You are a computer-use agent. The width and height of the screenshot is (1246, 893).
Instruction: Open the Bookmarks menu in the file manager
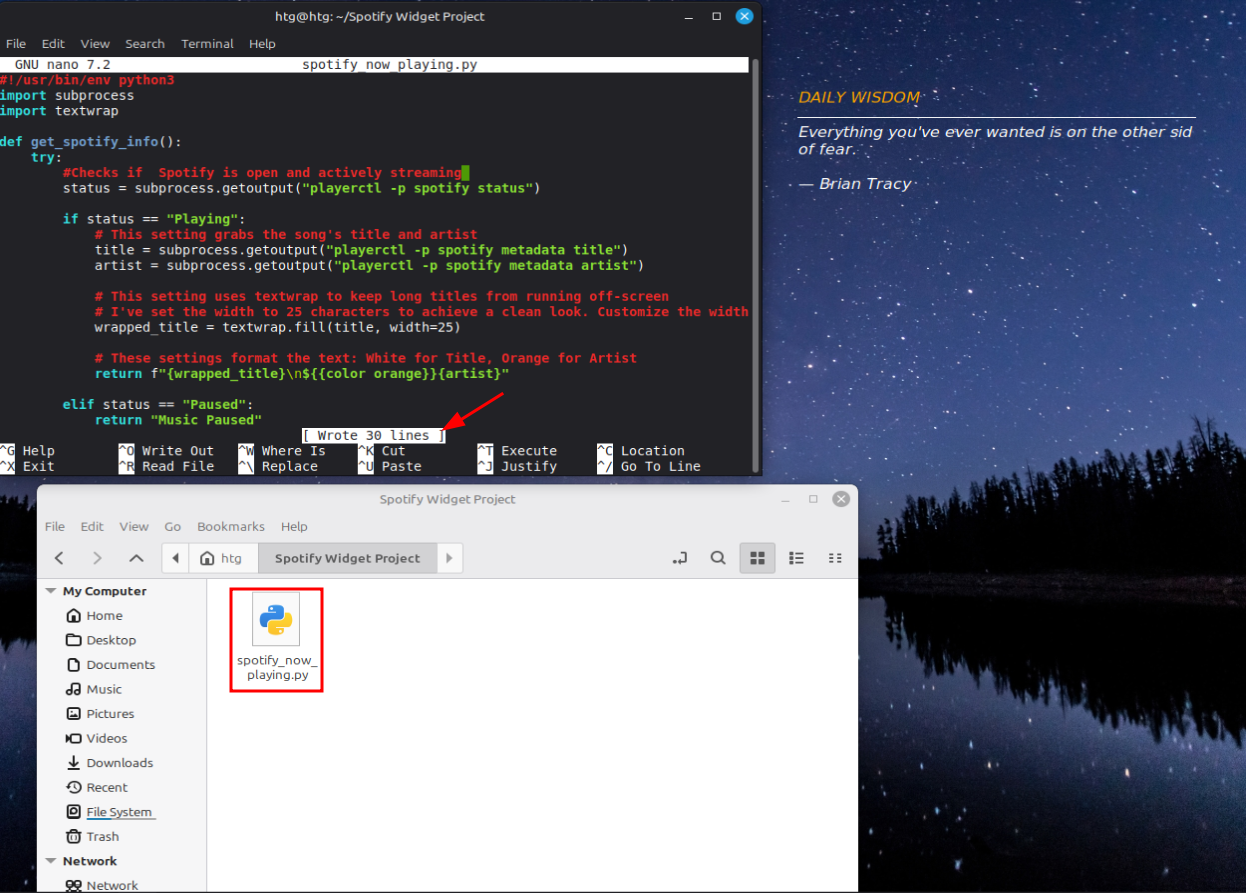tap(231, 526)
